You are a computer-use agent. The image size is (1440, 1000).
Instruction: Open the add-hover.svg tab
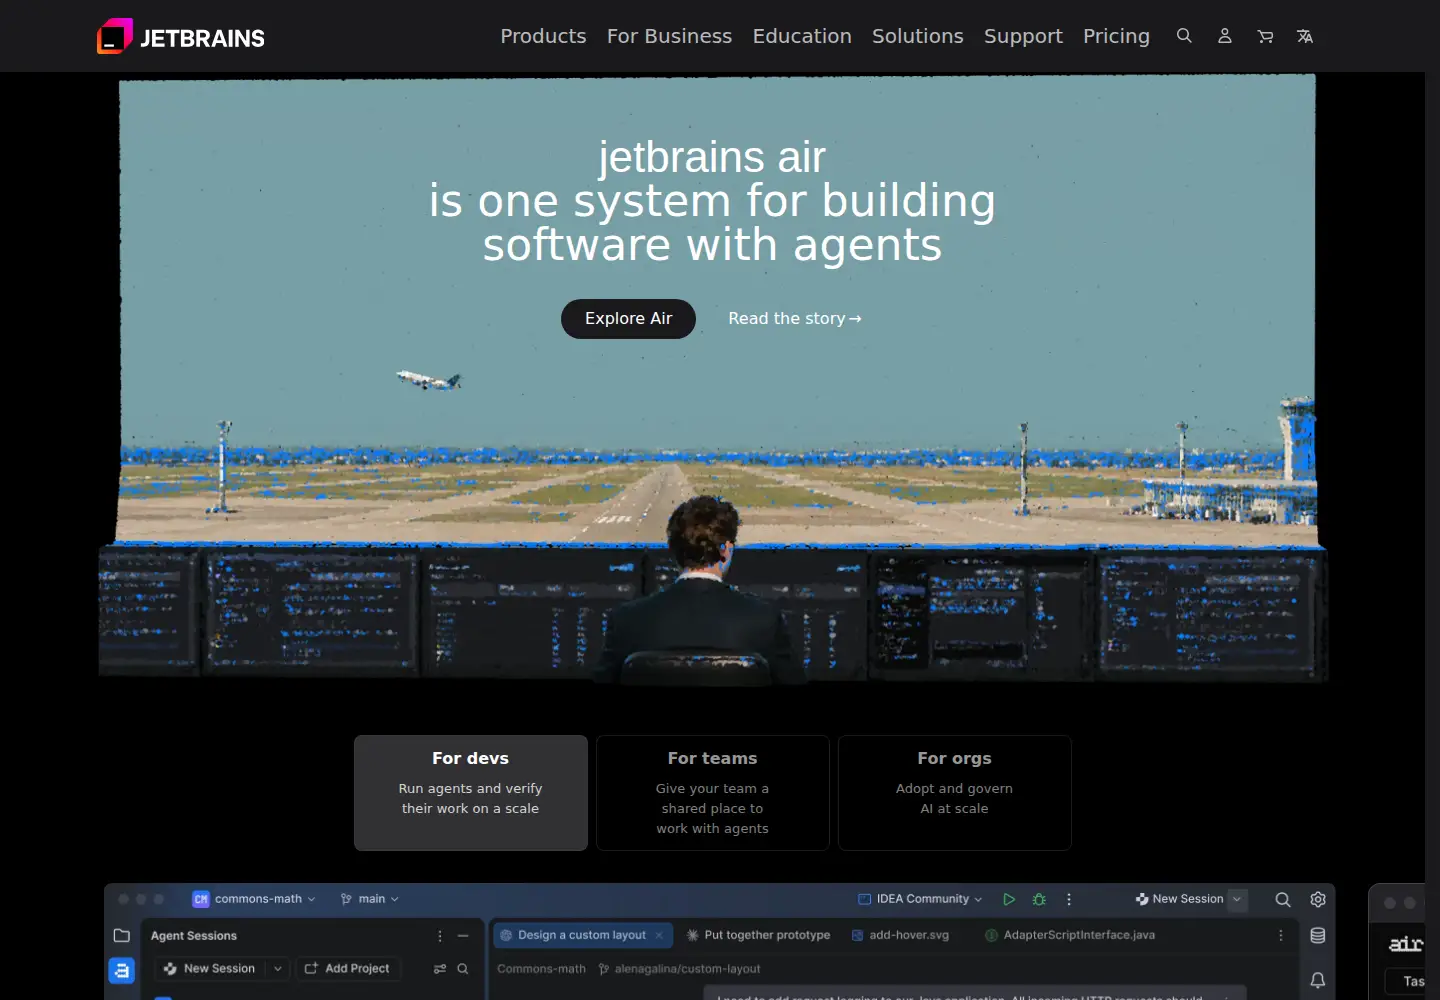(900, 935)
